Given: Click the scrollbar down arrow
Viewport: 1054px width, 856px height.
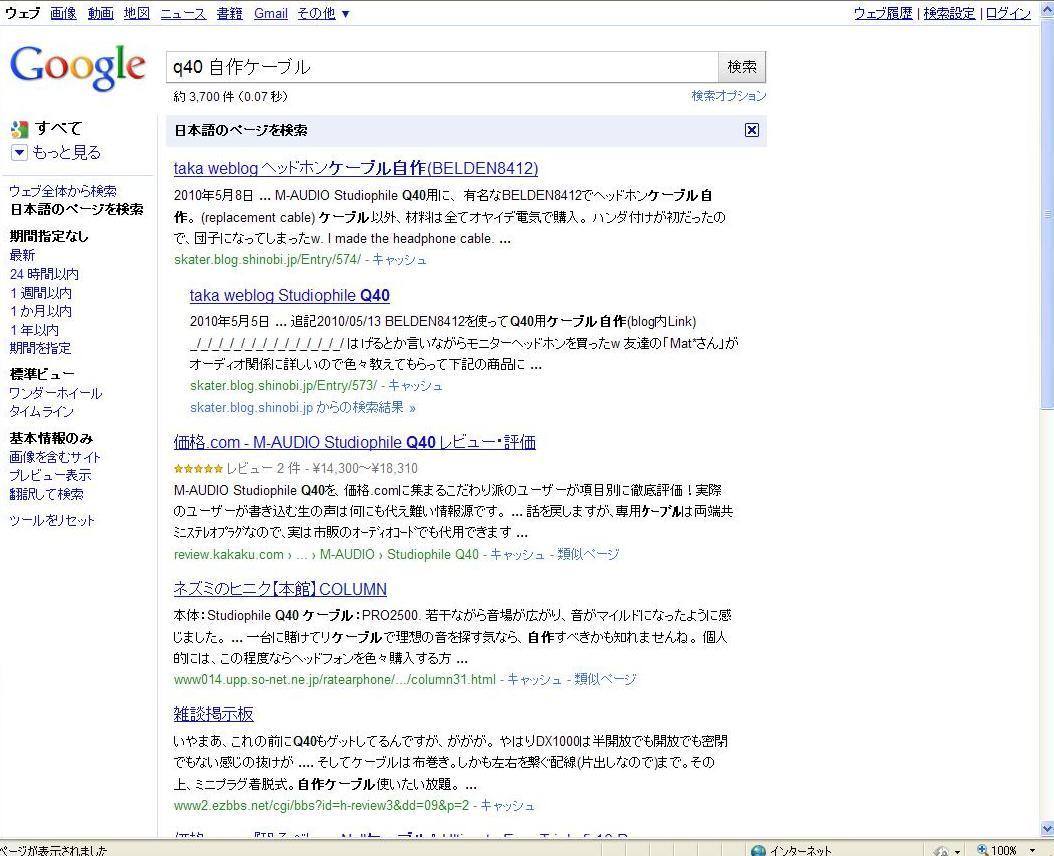Looking at the screenshot, I should point(1047,829).
